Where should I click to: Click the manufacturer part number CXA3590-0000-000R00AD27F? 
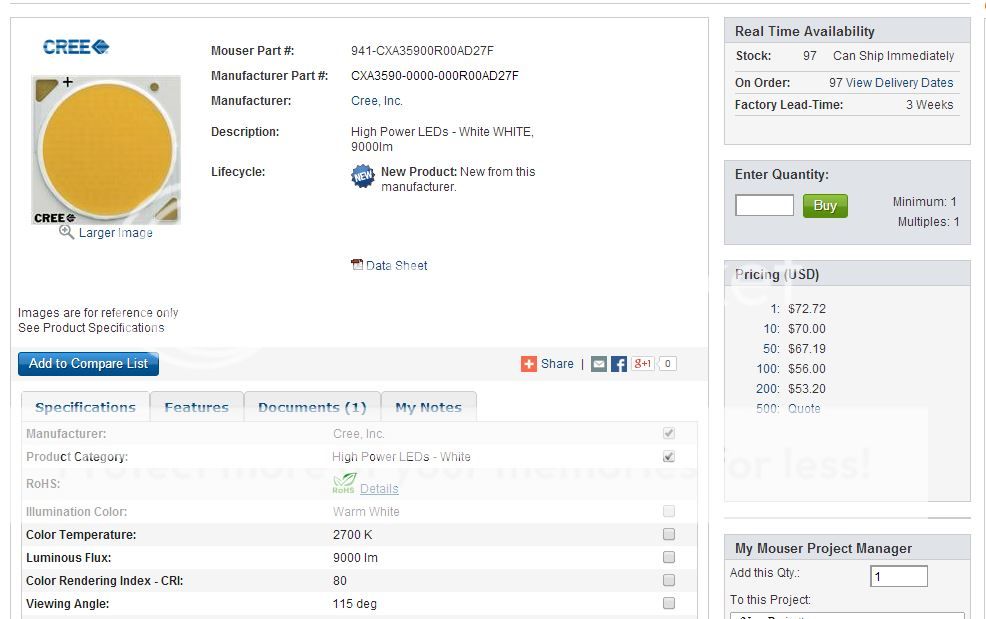pos(435,75)
